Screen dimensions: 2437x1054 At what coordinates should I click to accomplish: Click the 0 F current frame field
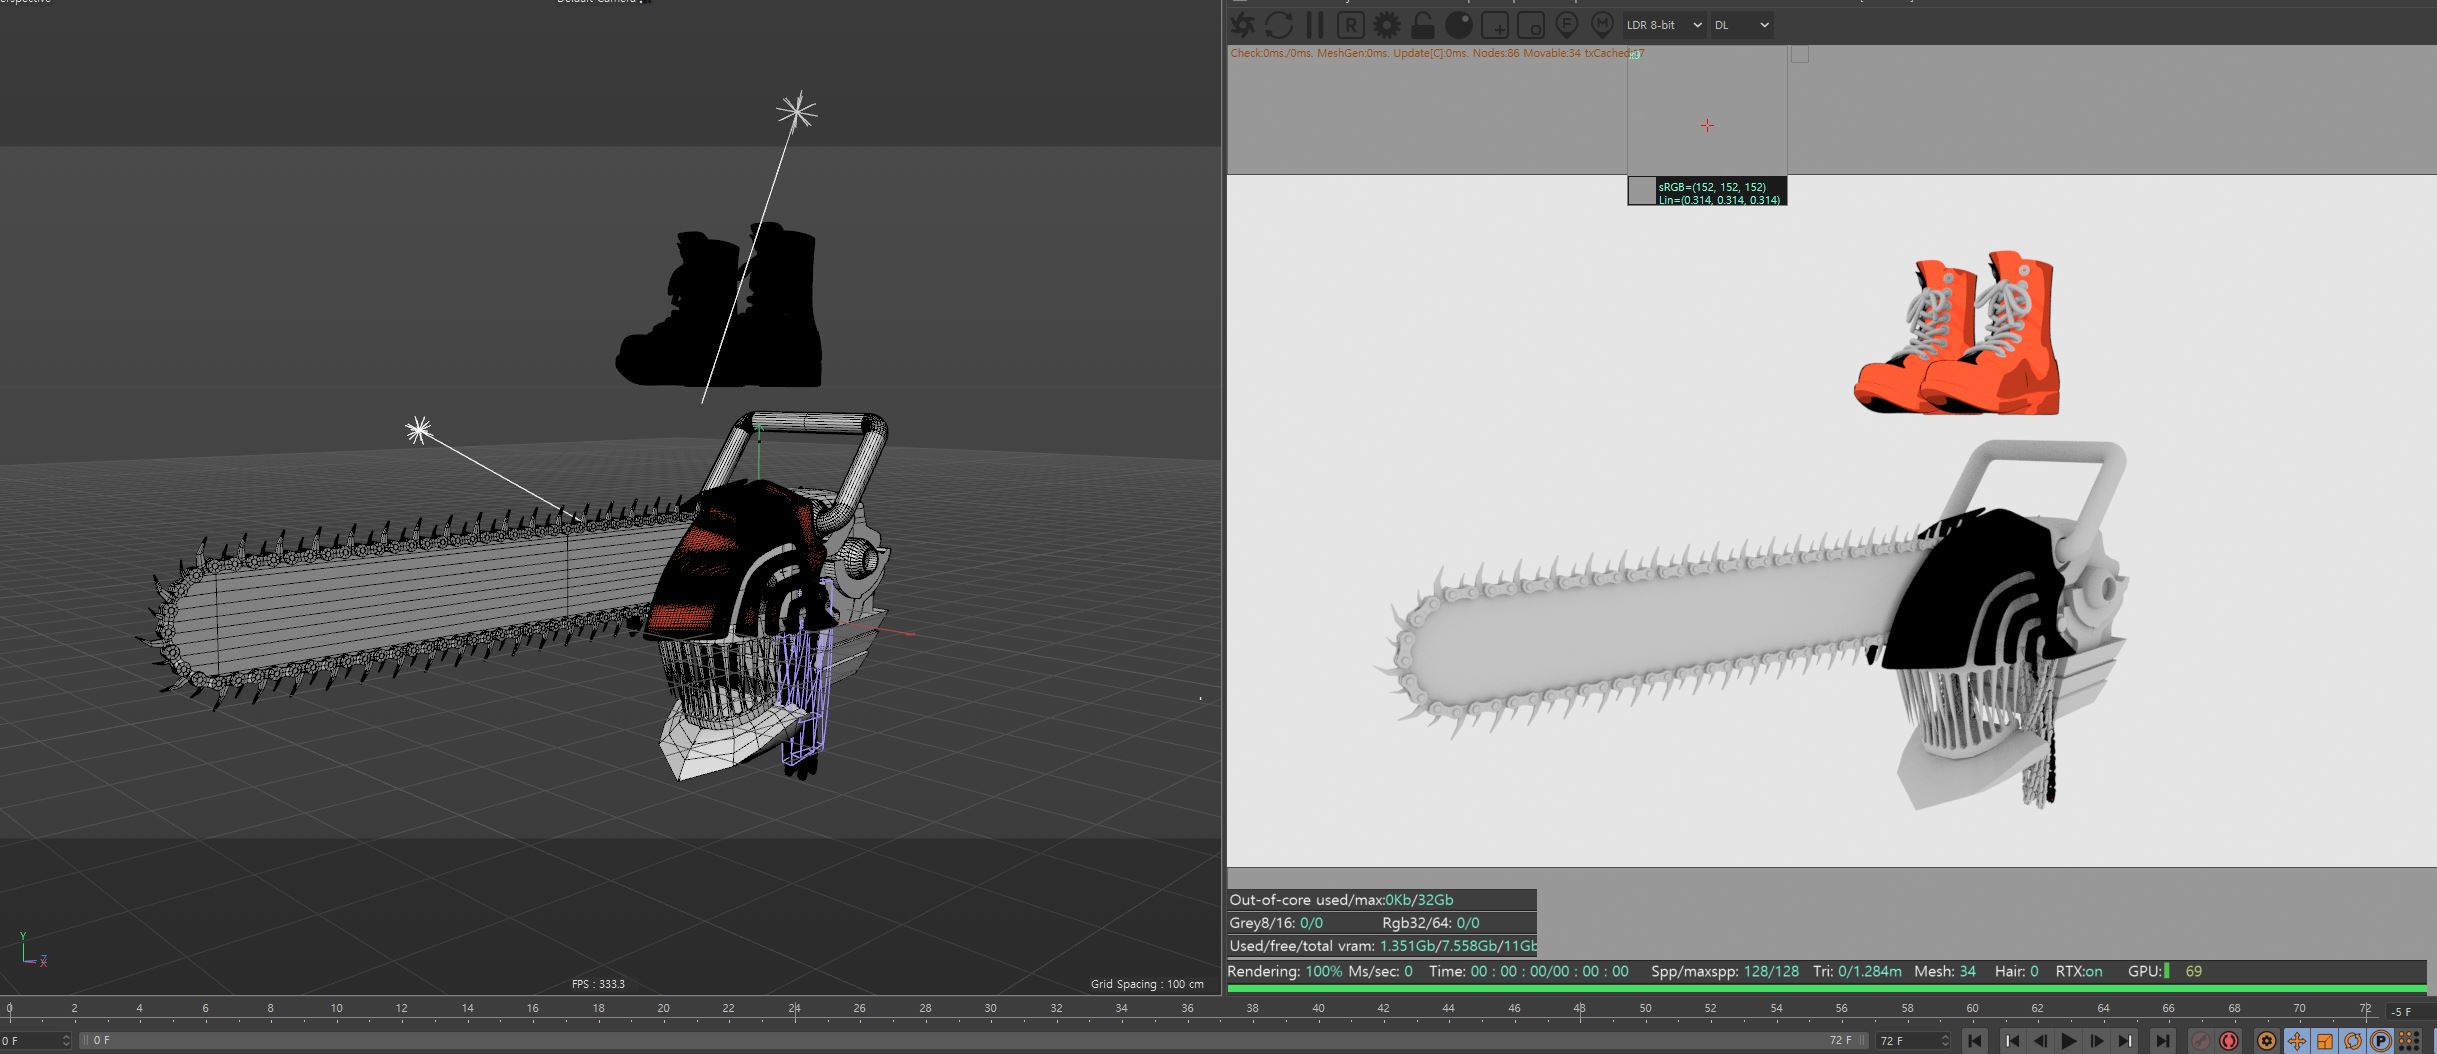point(36,1041)
